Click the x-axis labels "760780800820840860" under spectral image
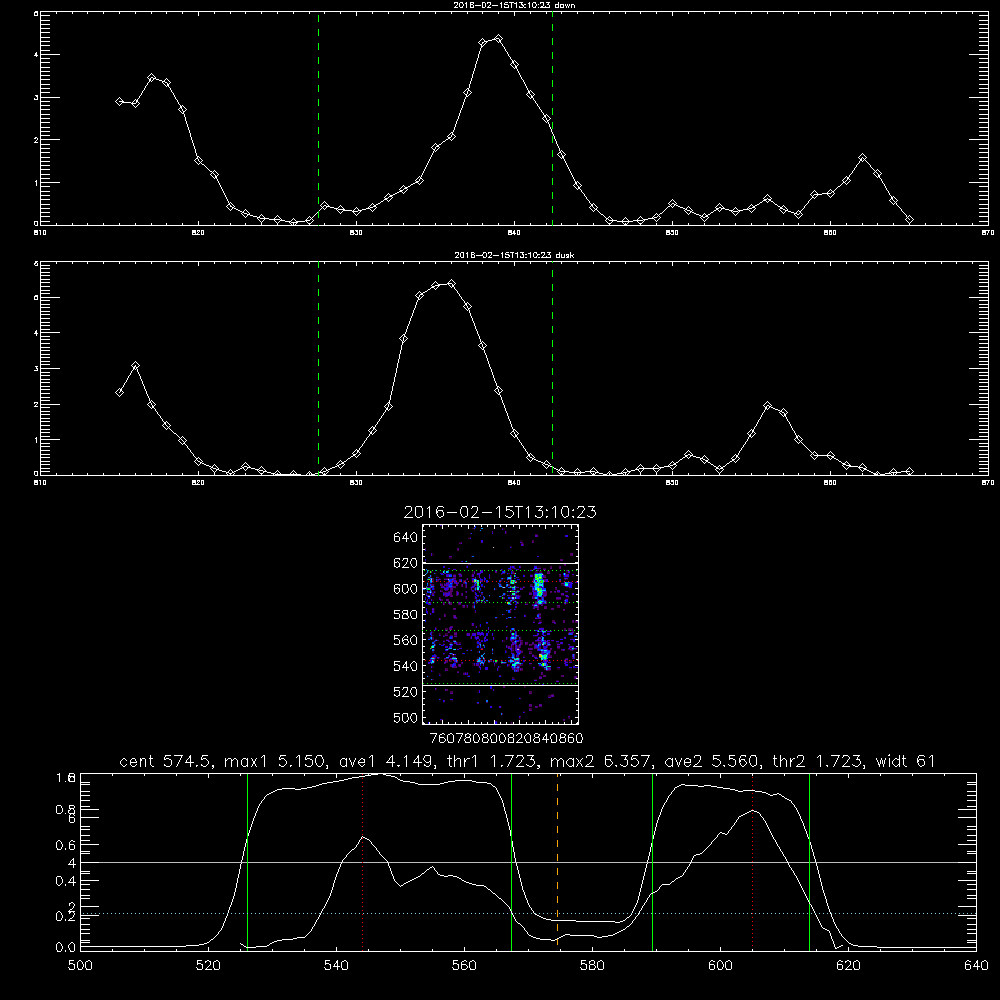Image resolution: width=1000 pixels, height=1000 pixels. pyautogui.click(x=507, y=739)
